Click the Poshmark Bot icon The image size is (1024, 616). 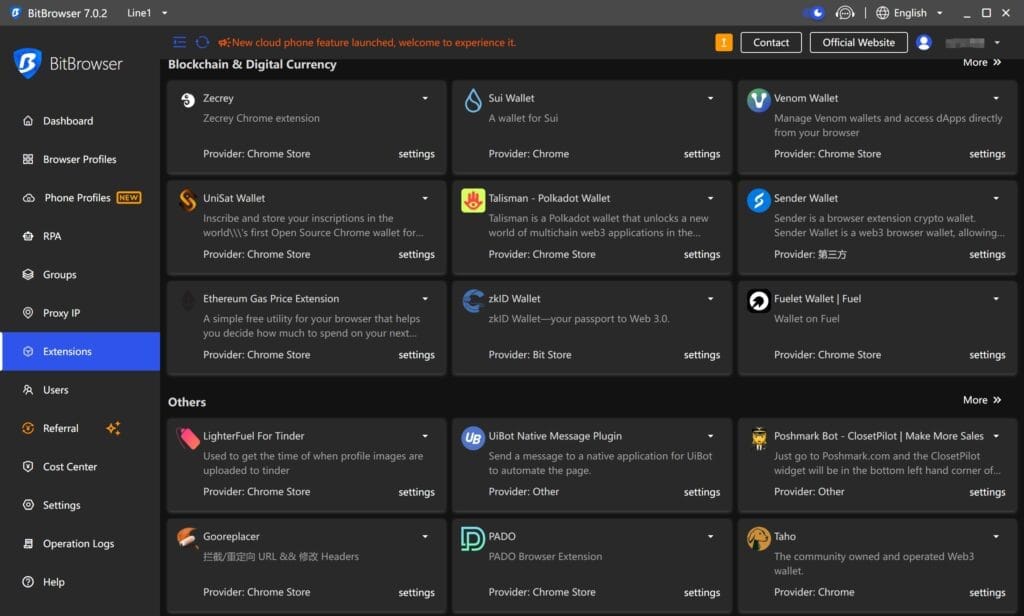pyautogui.click(x=758, y=438)
